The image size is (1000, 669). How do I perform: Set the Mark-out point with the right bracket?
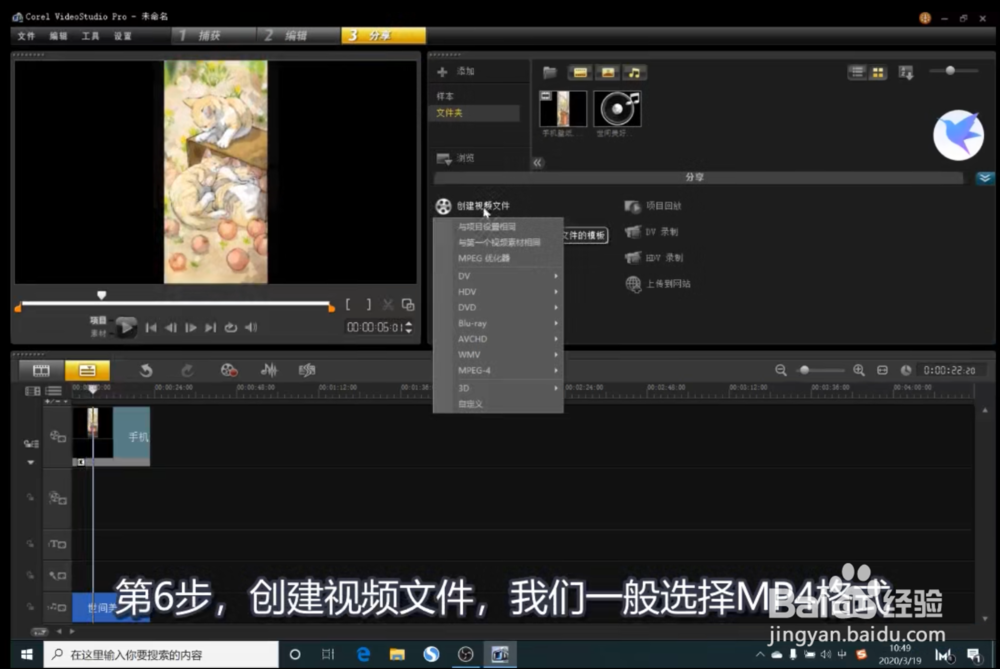pos(369,305)
